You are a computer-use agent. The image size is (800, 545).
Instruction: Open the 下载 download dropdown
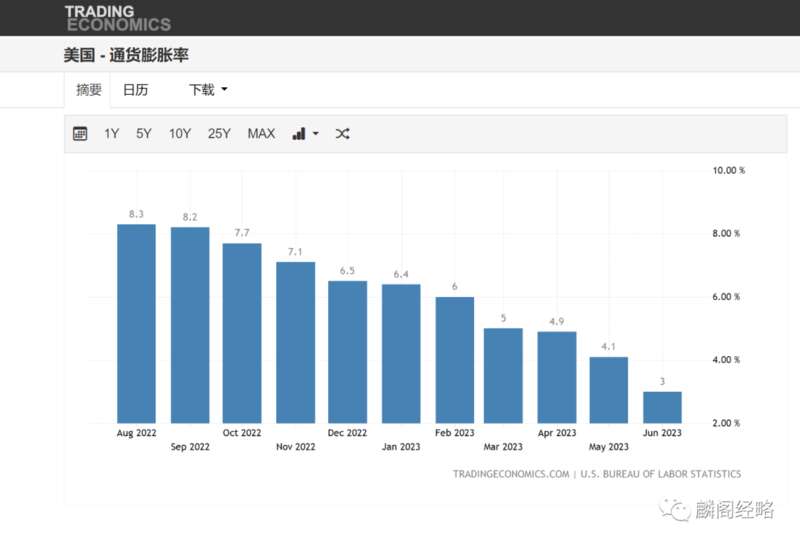(208, 90)
